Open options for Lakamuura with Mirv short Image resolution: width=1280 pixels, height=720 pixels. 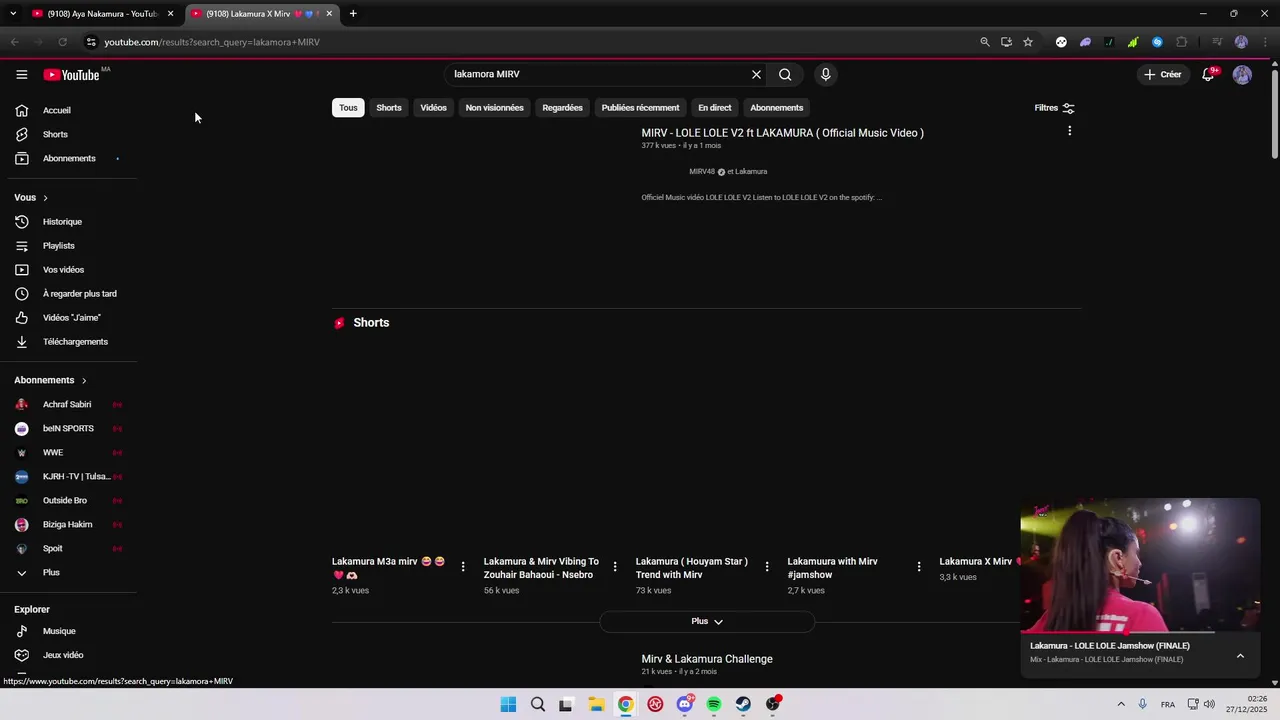(x=919, y=567)
